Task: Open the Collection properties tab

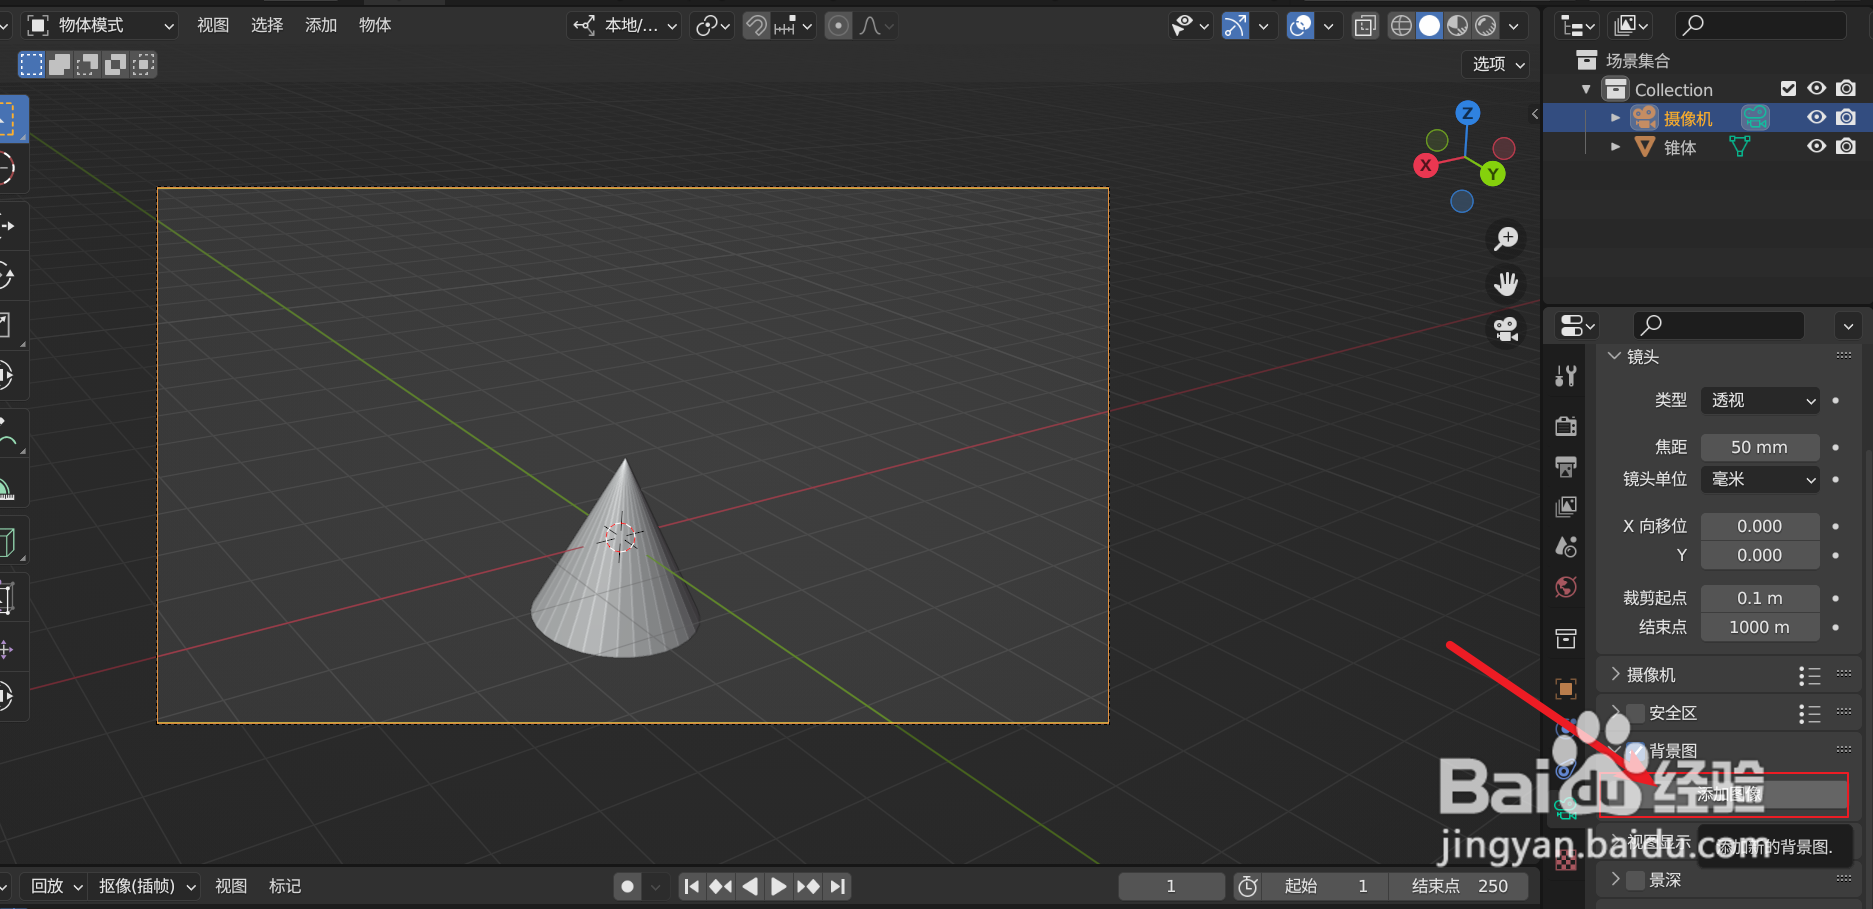Action: (x=1566, y=638)
